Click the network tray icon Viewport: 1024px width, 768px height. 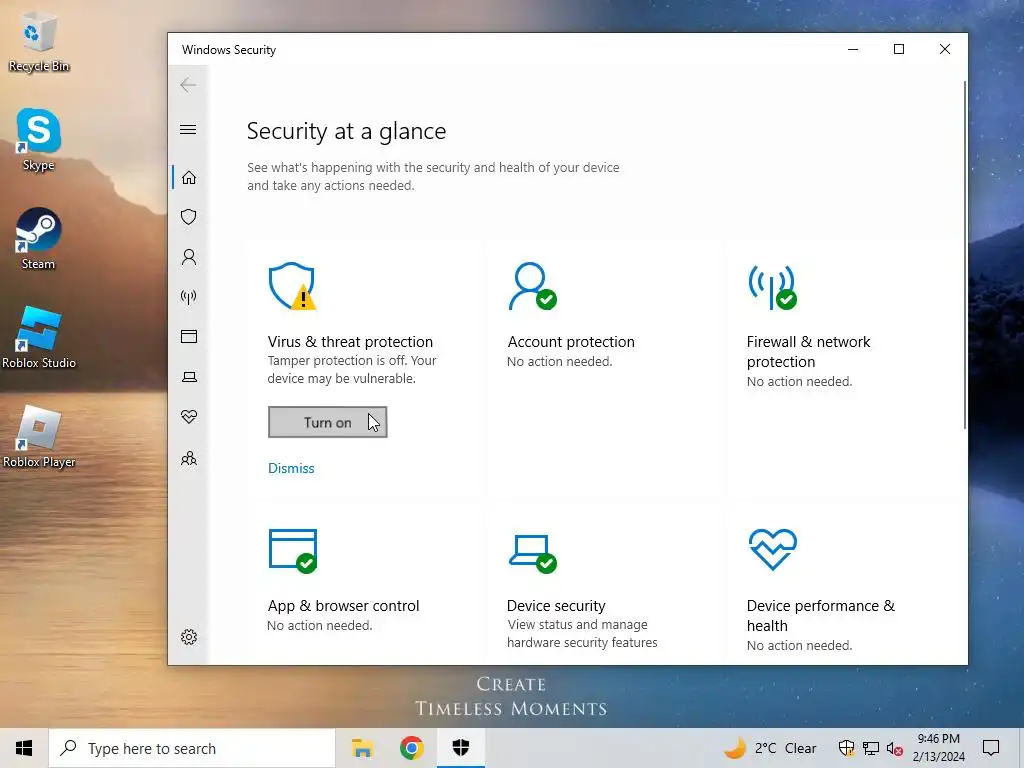(x=871, y=748)
